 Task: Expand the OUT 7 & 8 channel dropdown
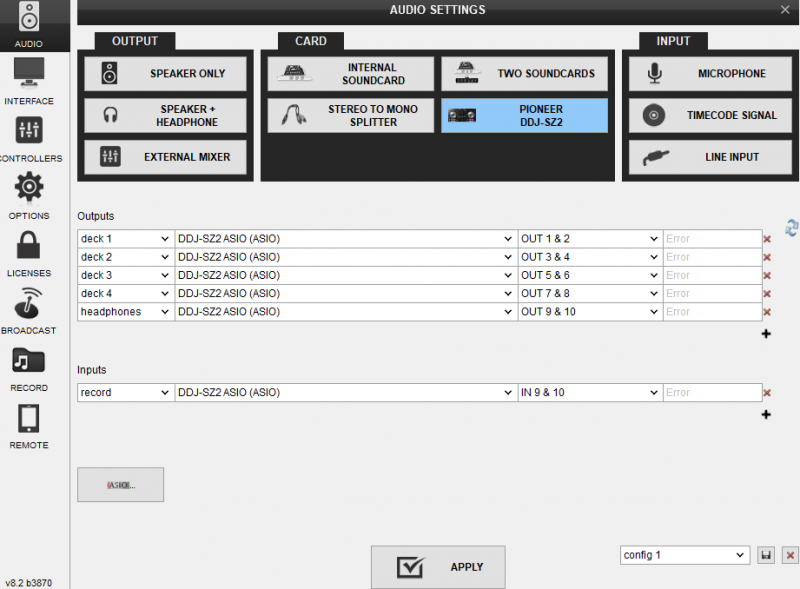click(590, 293)
